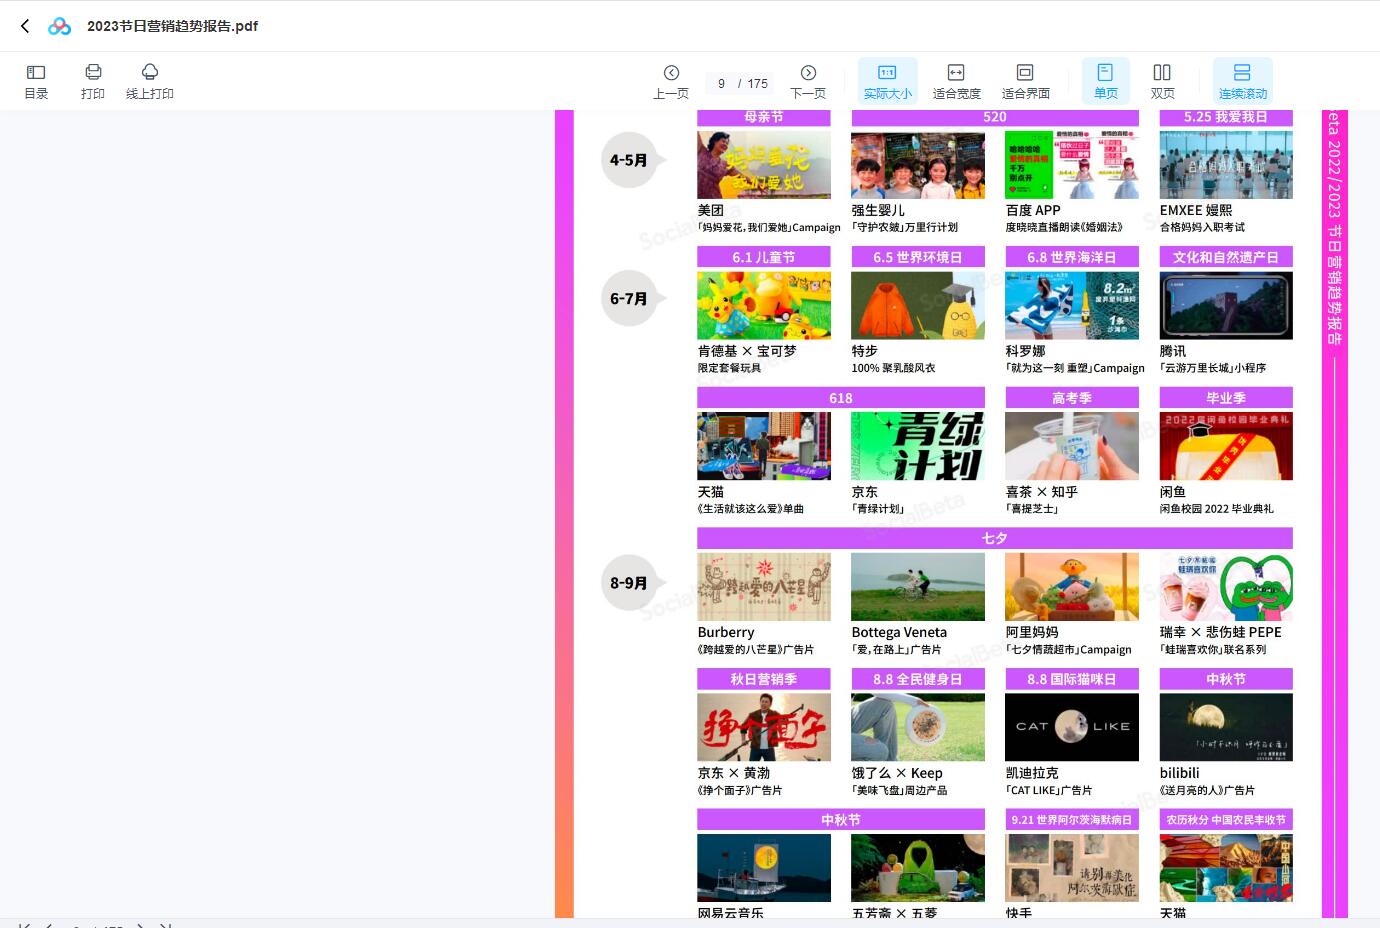Switch to single page (单页) mode
This screenshot has height=928, width=1380.
1105,80
